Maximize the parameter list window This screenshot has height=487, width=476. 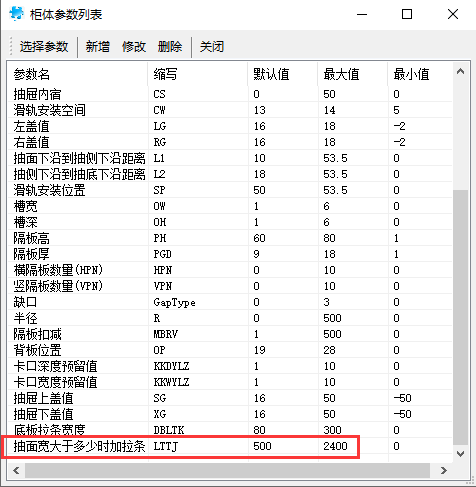click(x=407, y=14)
